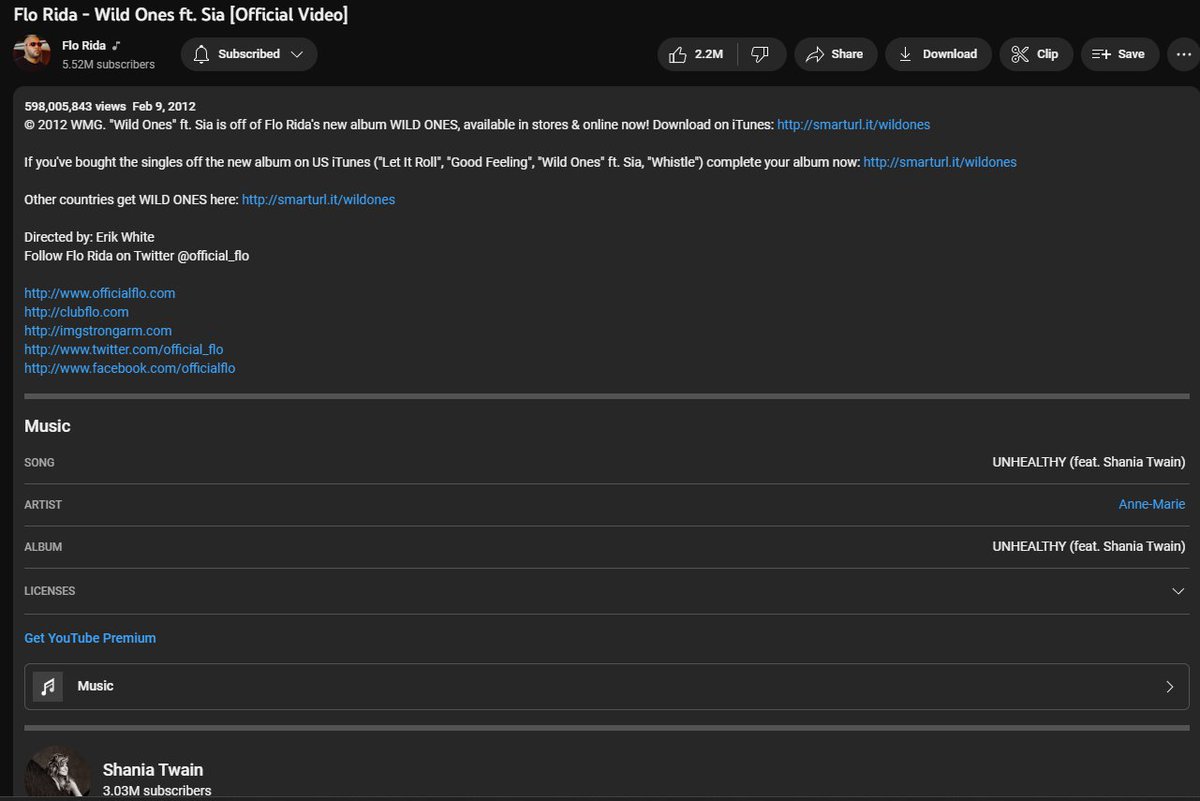Open the Subscribed notification dropdown
This screenshot has height=801, width=1200.
tap(249, 54)
